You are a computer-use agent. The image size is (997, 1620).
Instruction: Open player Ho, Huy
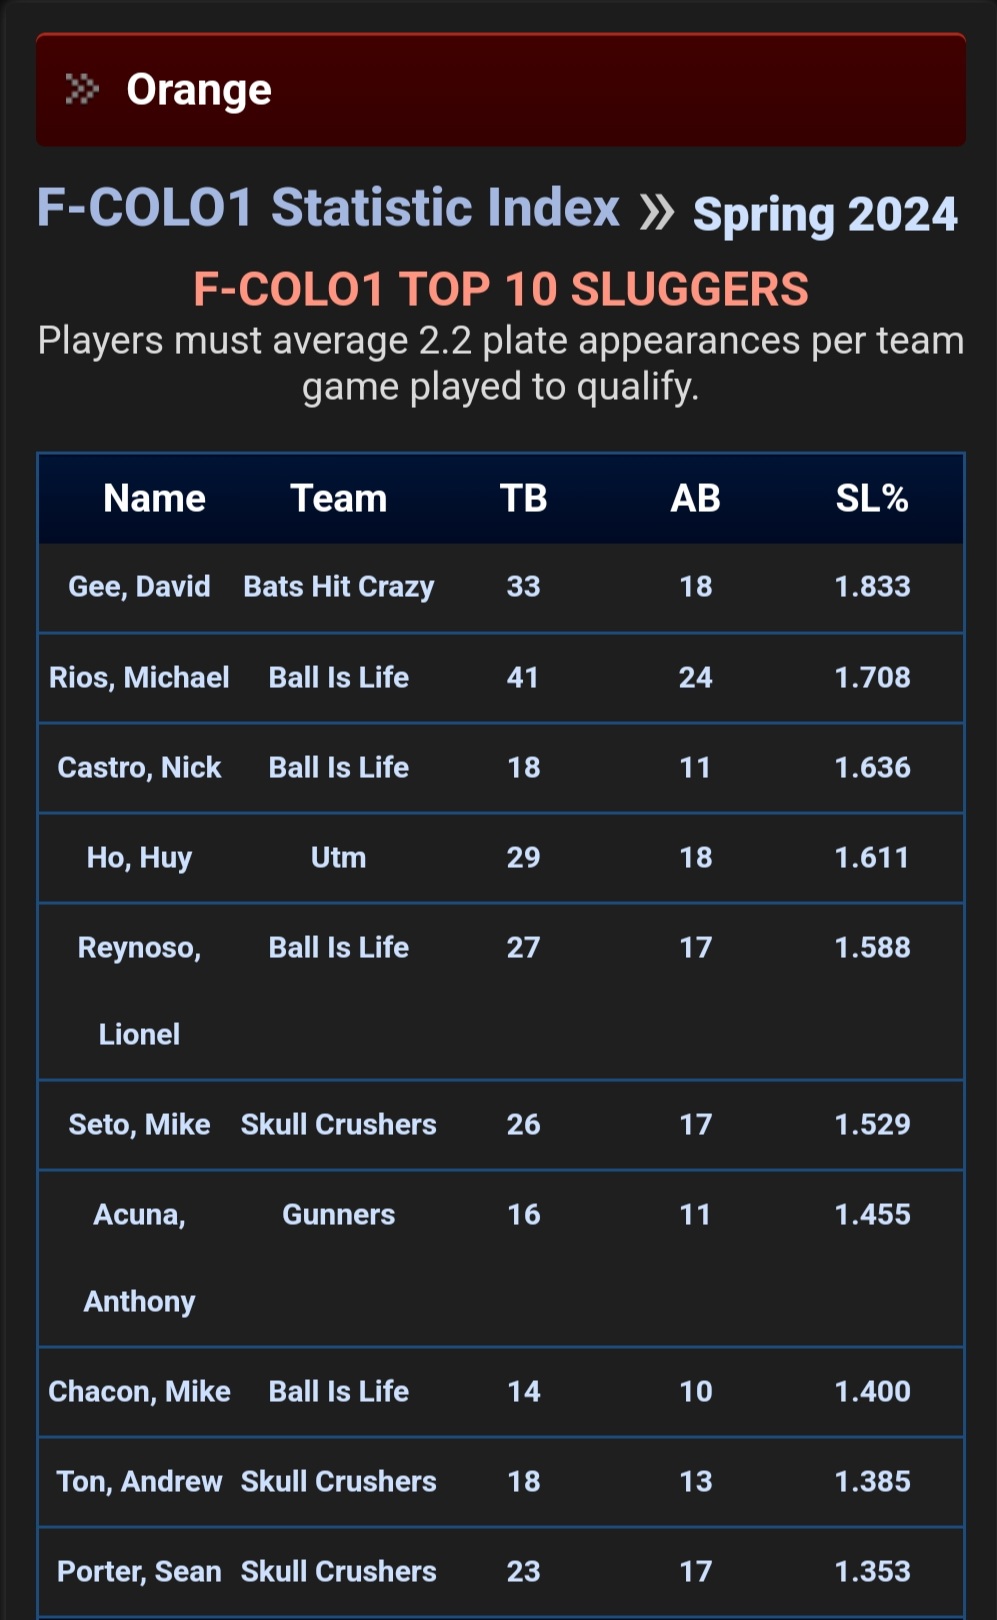coord(139,857)
